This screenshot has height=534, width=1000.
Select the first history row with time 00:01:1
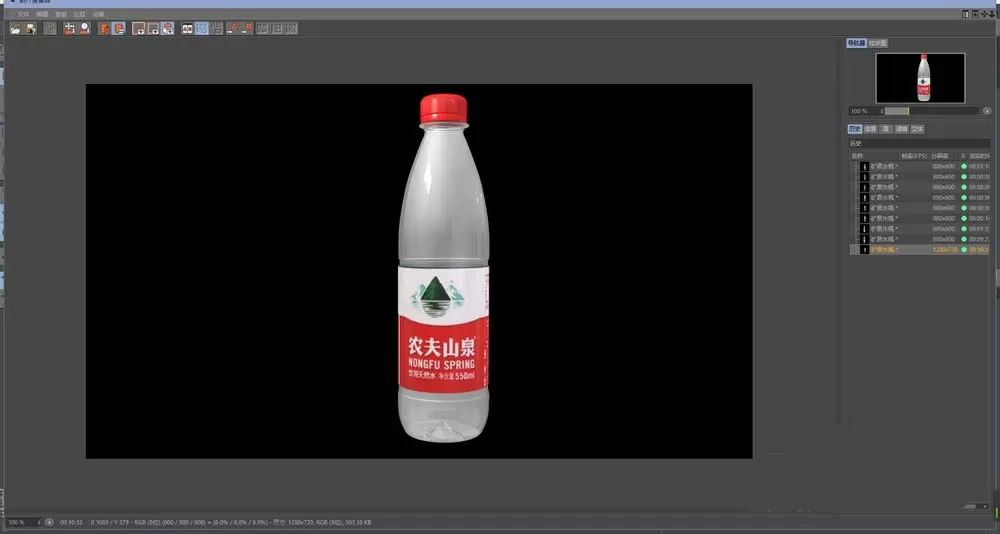[x=920, y=166]
